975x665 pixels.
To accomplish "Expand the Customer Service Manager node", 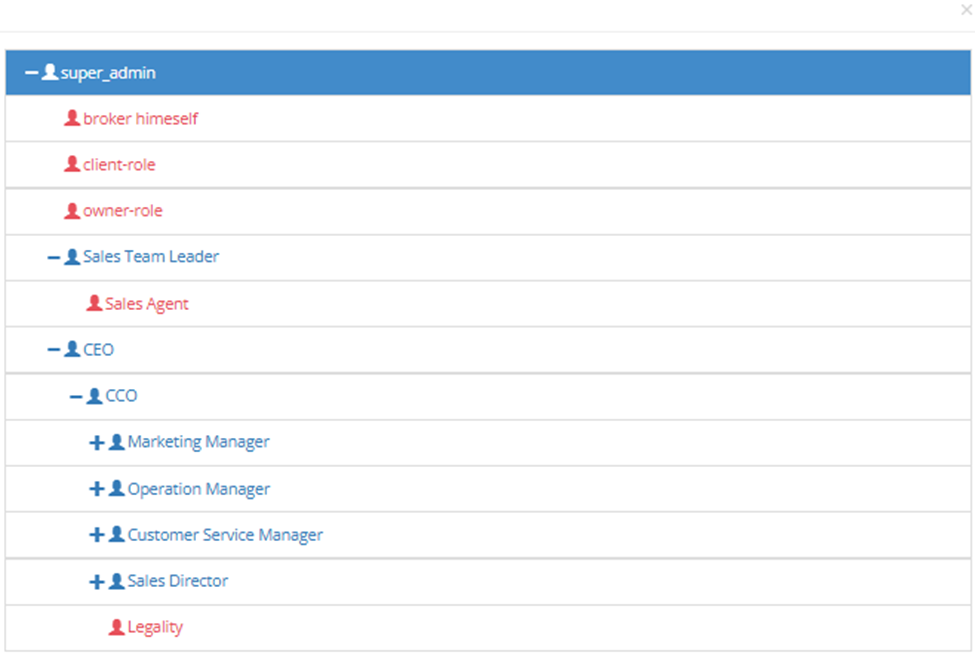I will click(x=96, y=535).
